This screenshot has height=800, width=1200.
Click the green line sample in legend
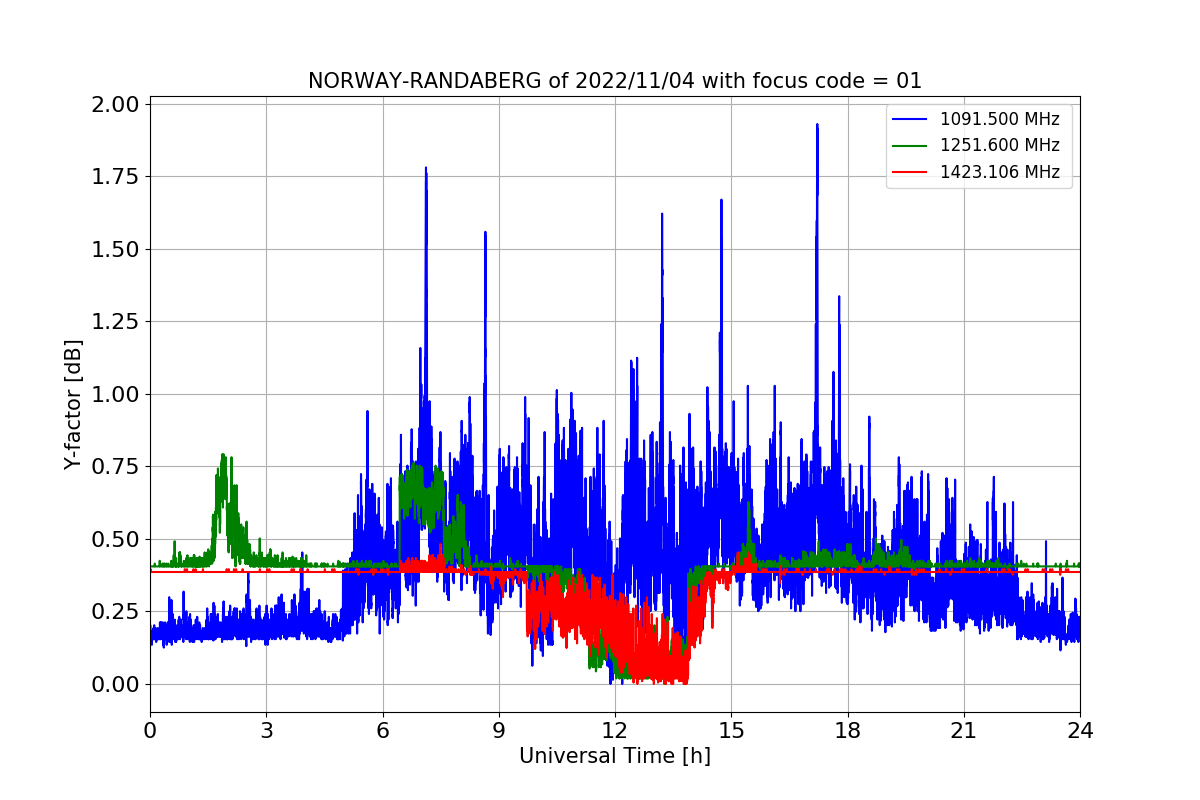click(911, 146)
